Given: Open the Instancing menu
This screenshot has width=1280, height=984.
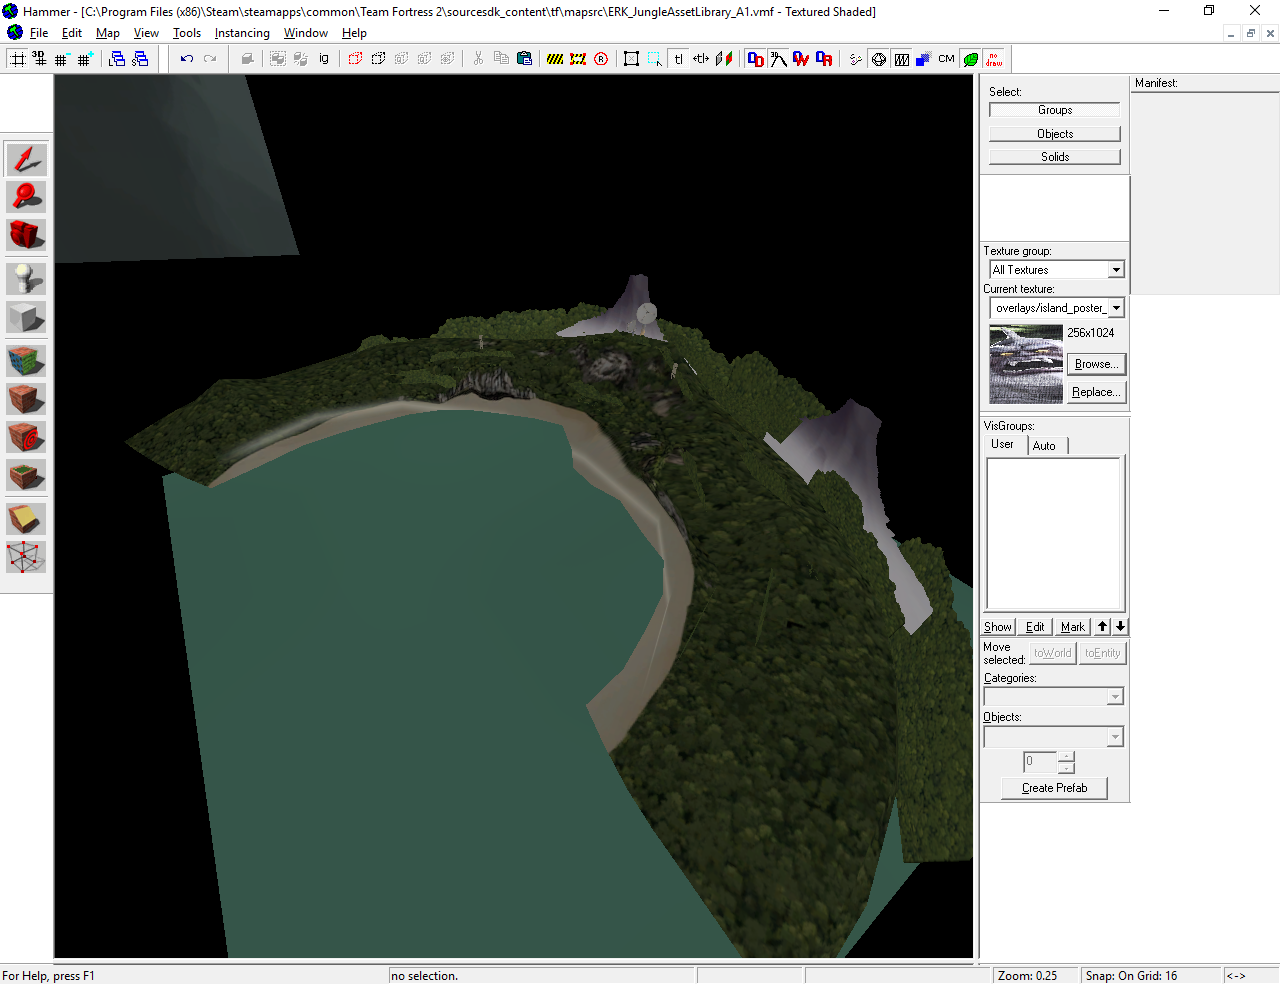Looking at the screenshot, I should click(x=242, y=33).
